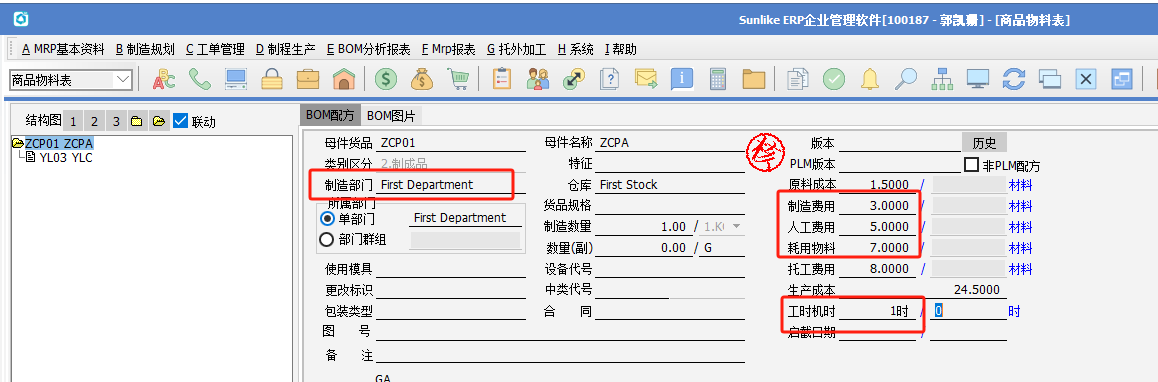Open the calculator tool icon

tap(717, 79)
